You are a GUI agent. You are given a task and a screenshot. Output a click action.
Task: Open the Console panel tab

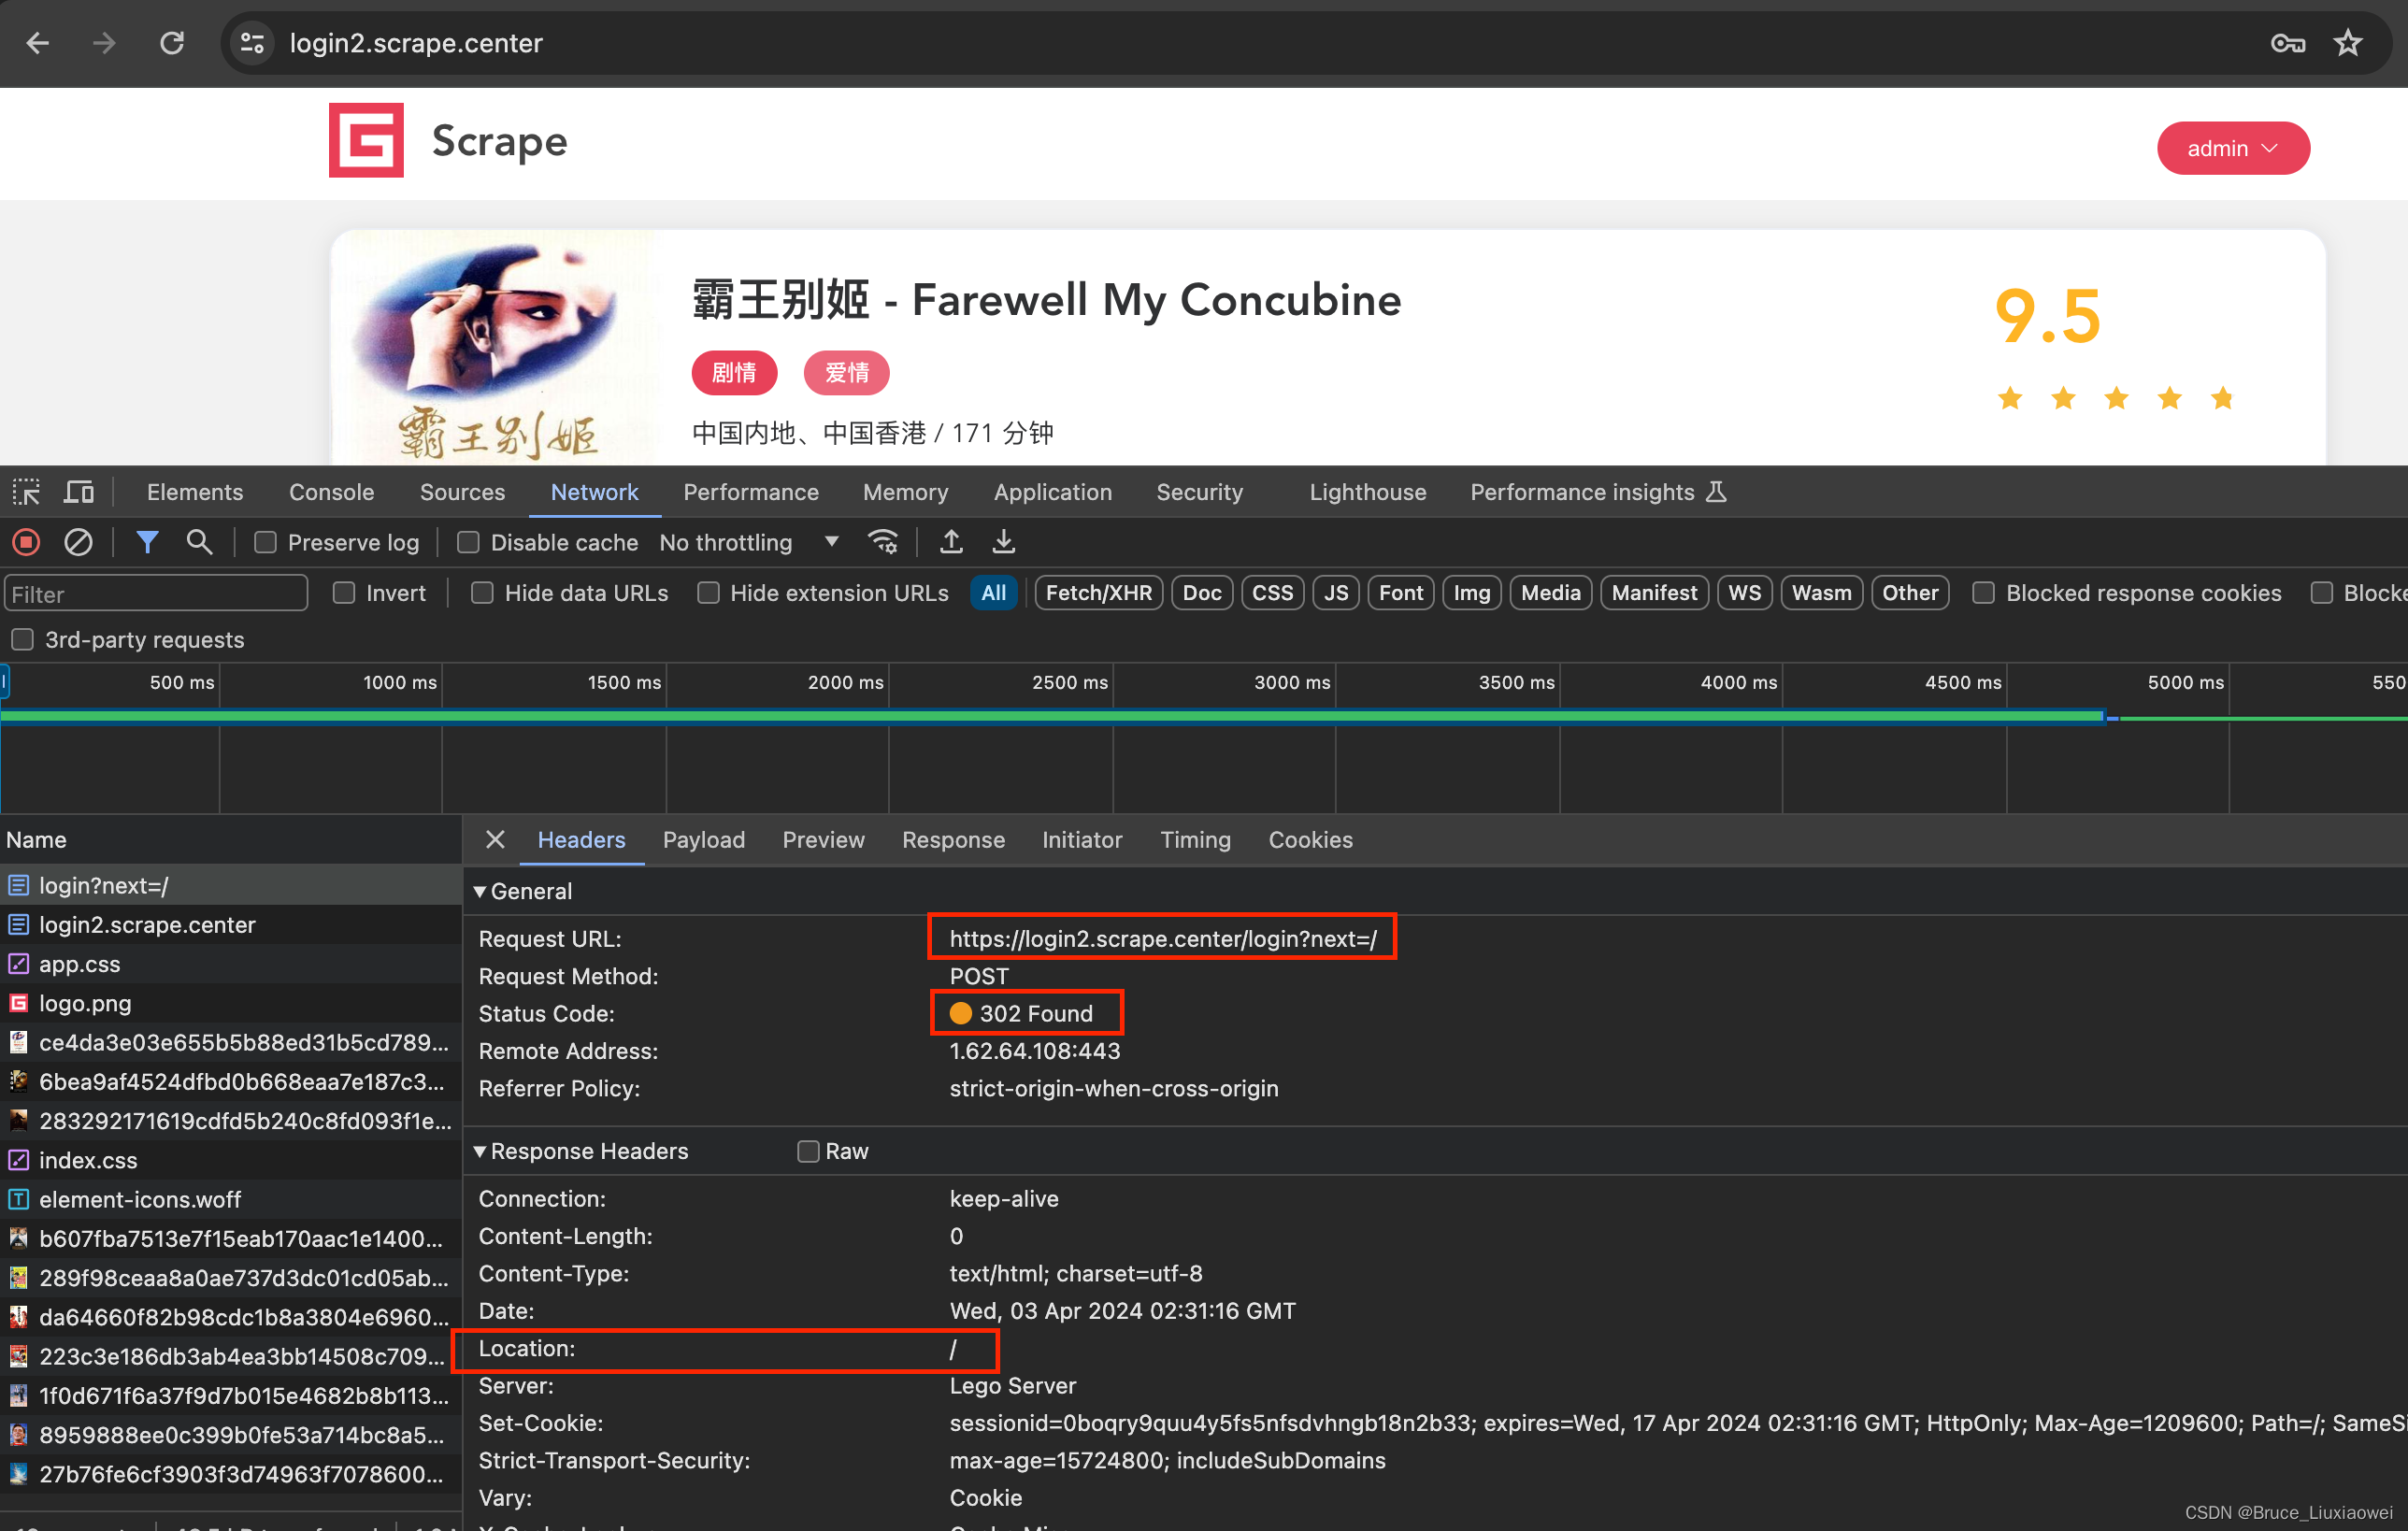coord(331,492)
